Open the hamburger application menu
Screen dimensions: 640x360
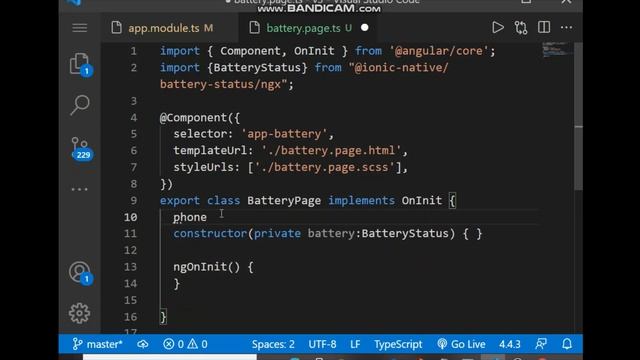[x=80, y=28]
